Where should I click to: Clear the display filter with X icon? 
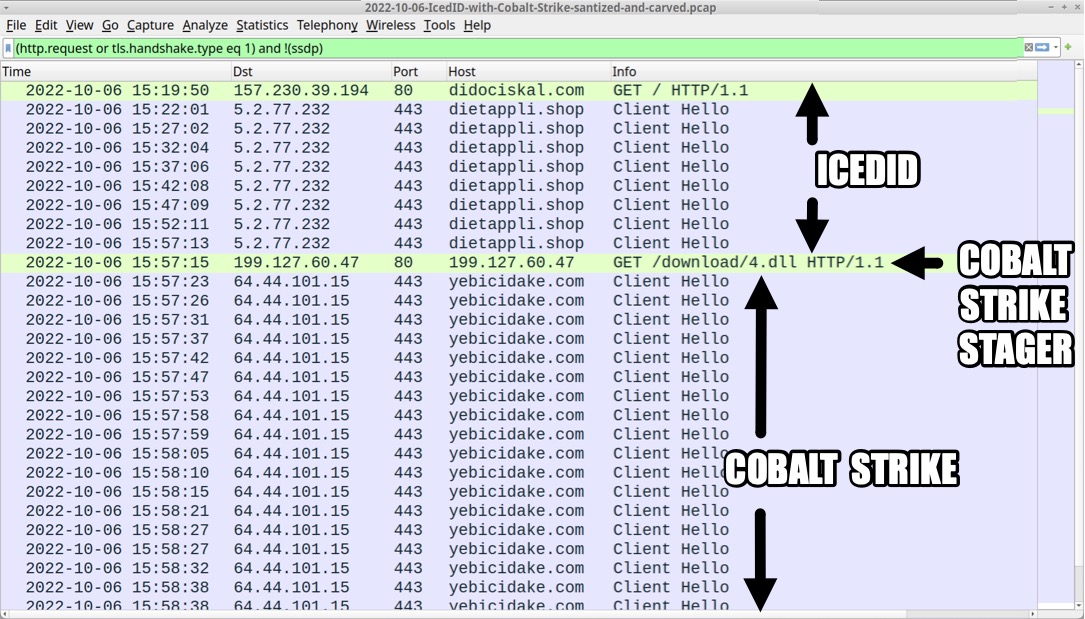coord(1028,48)
